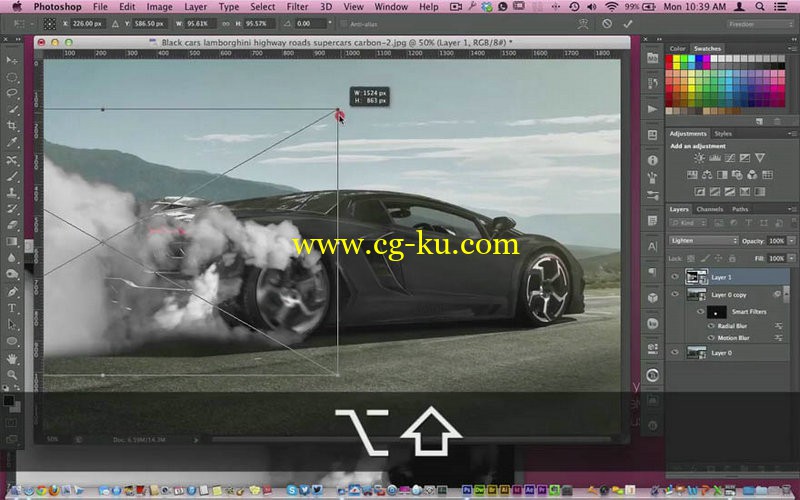Switch to the Channels tab
Screen dimensions: 800x500
click(x=710, y=209)
